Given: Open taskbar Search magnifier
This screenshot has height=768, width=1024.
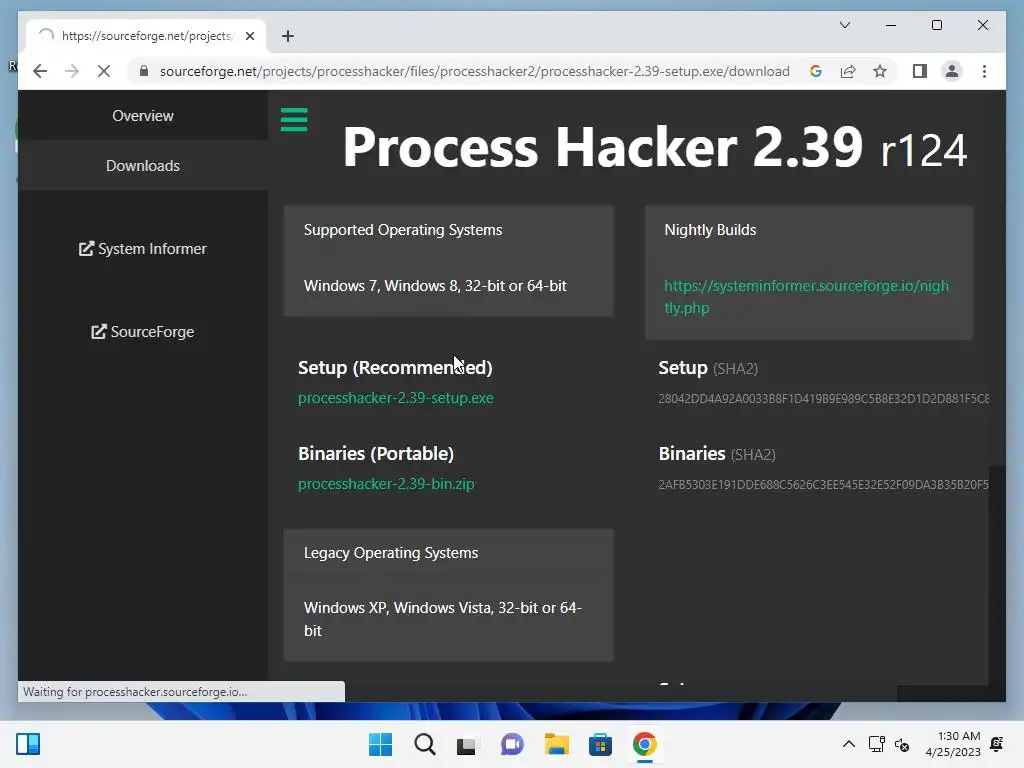Looking at the screenshot, I should pyautogui.click(x=424, y=744).
